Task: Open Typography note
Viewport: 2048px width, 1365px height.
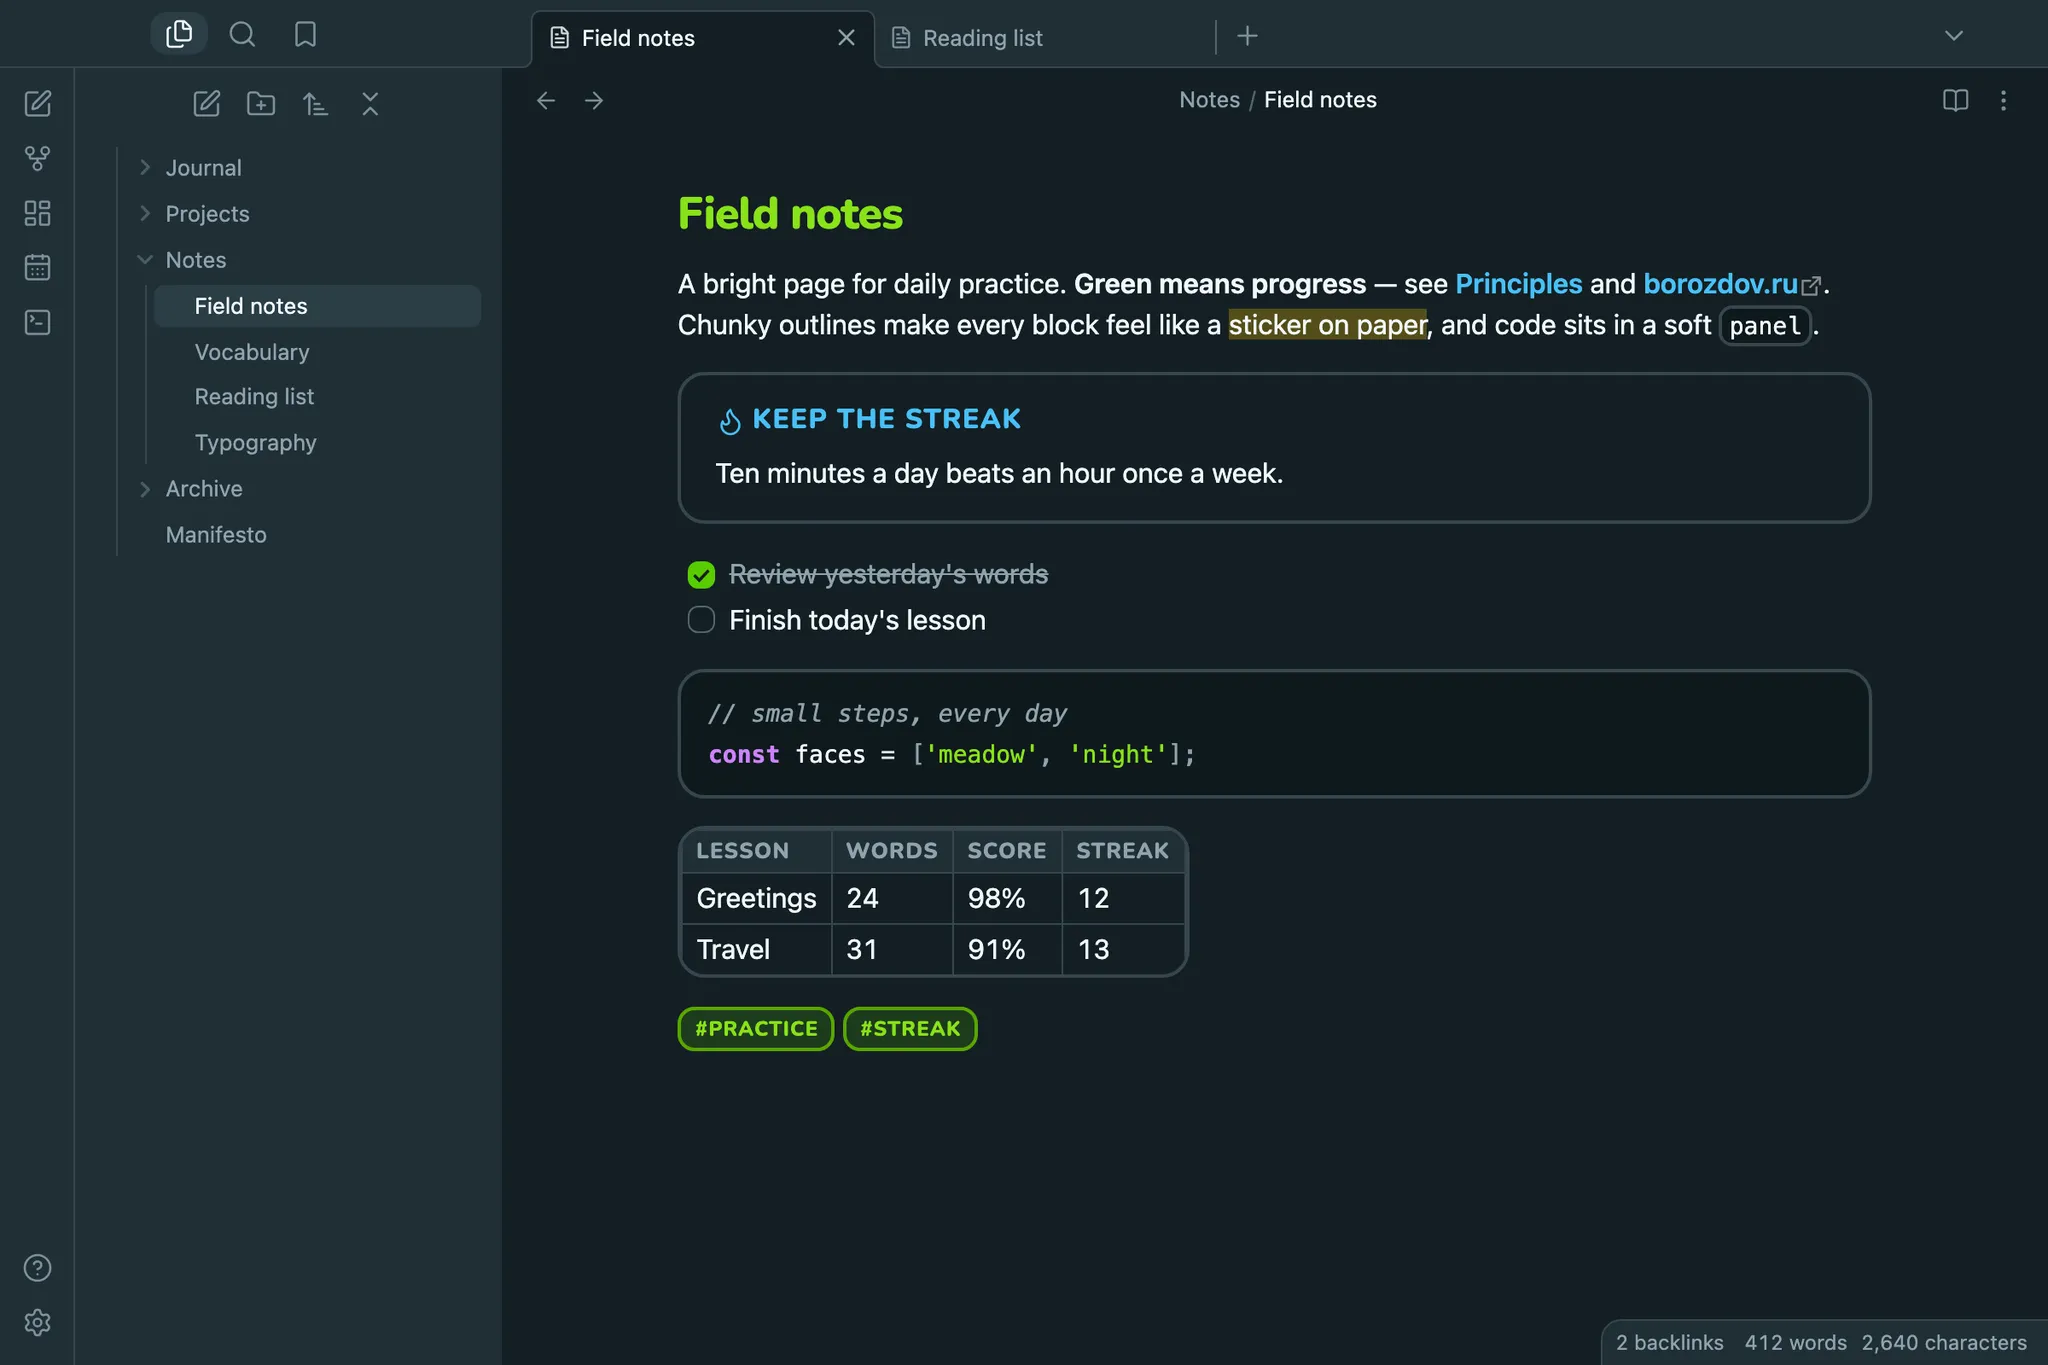Action: [x=255, y=443]
